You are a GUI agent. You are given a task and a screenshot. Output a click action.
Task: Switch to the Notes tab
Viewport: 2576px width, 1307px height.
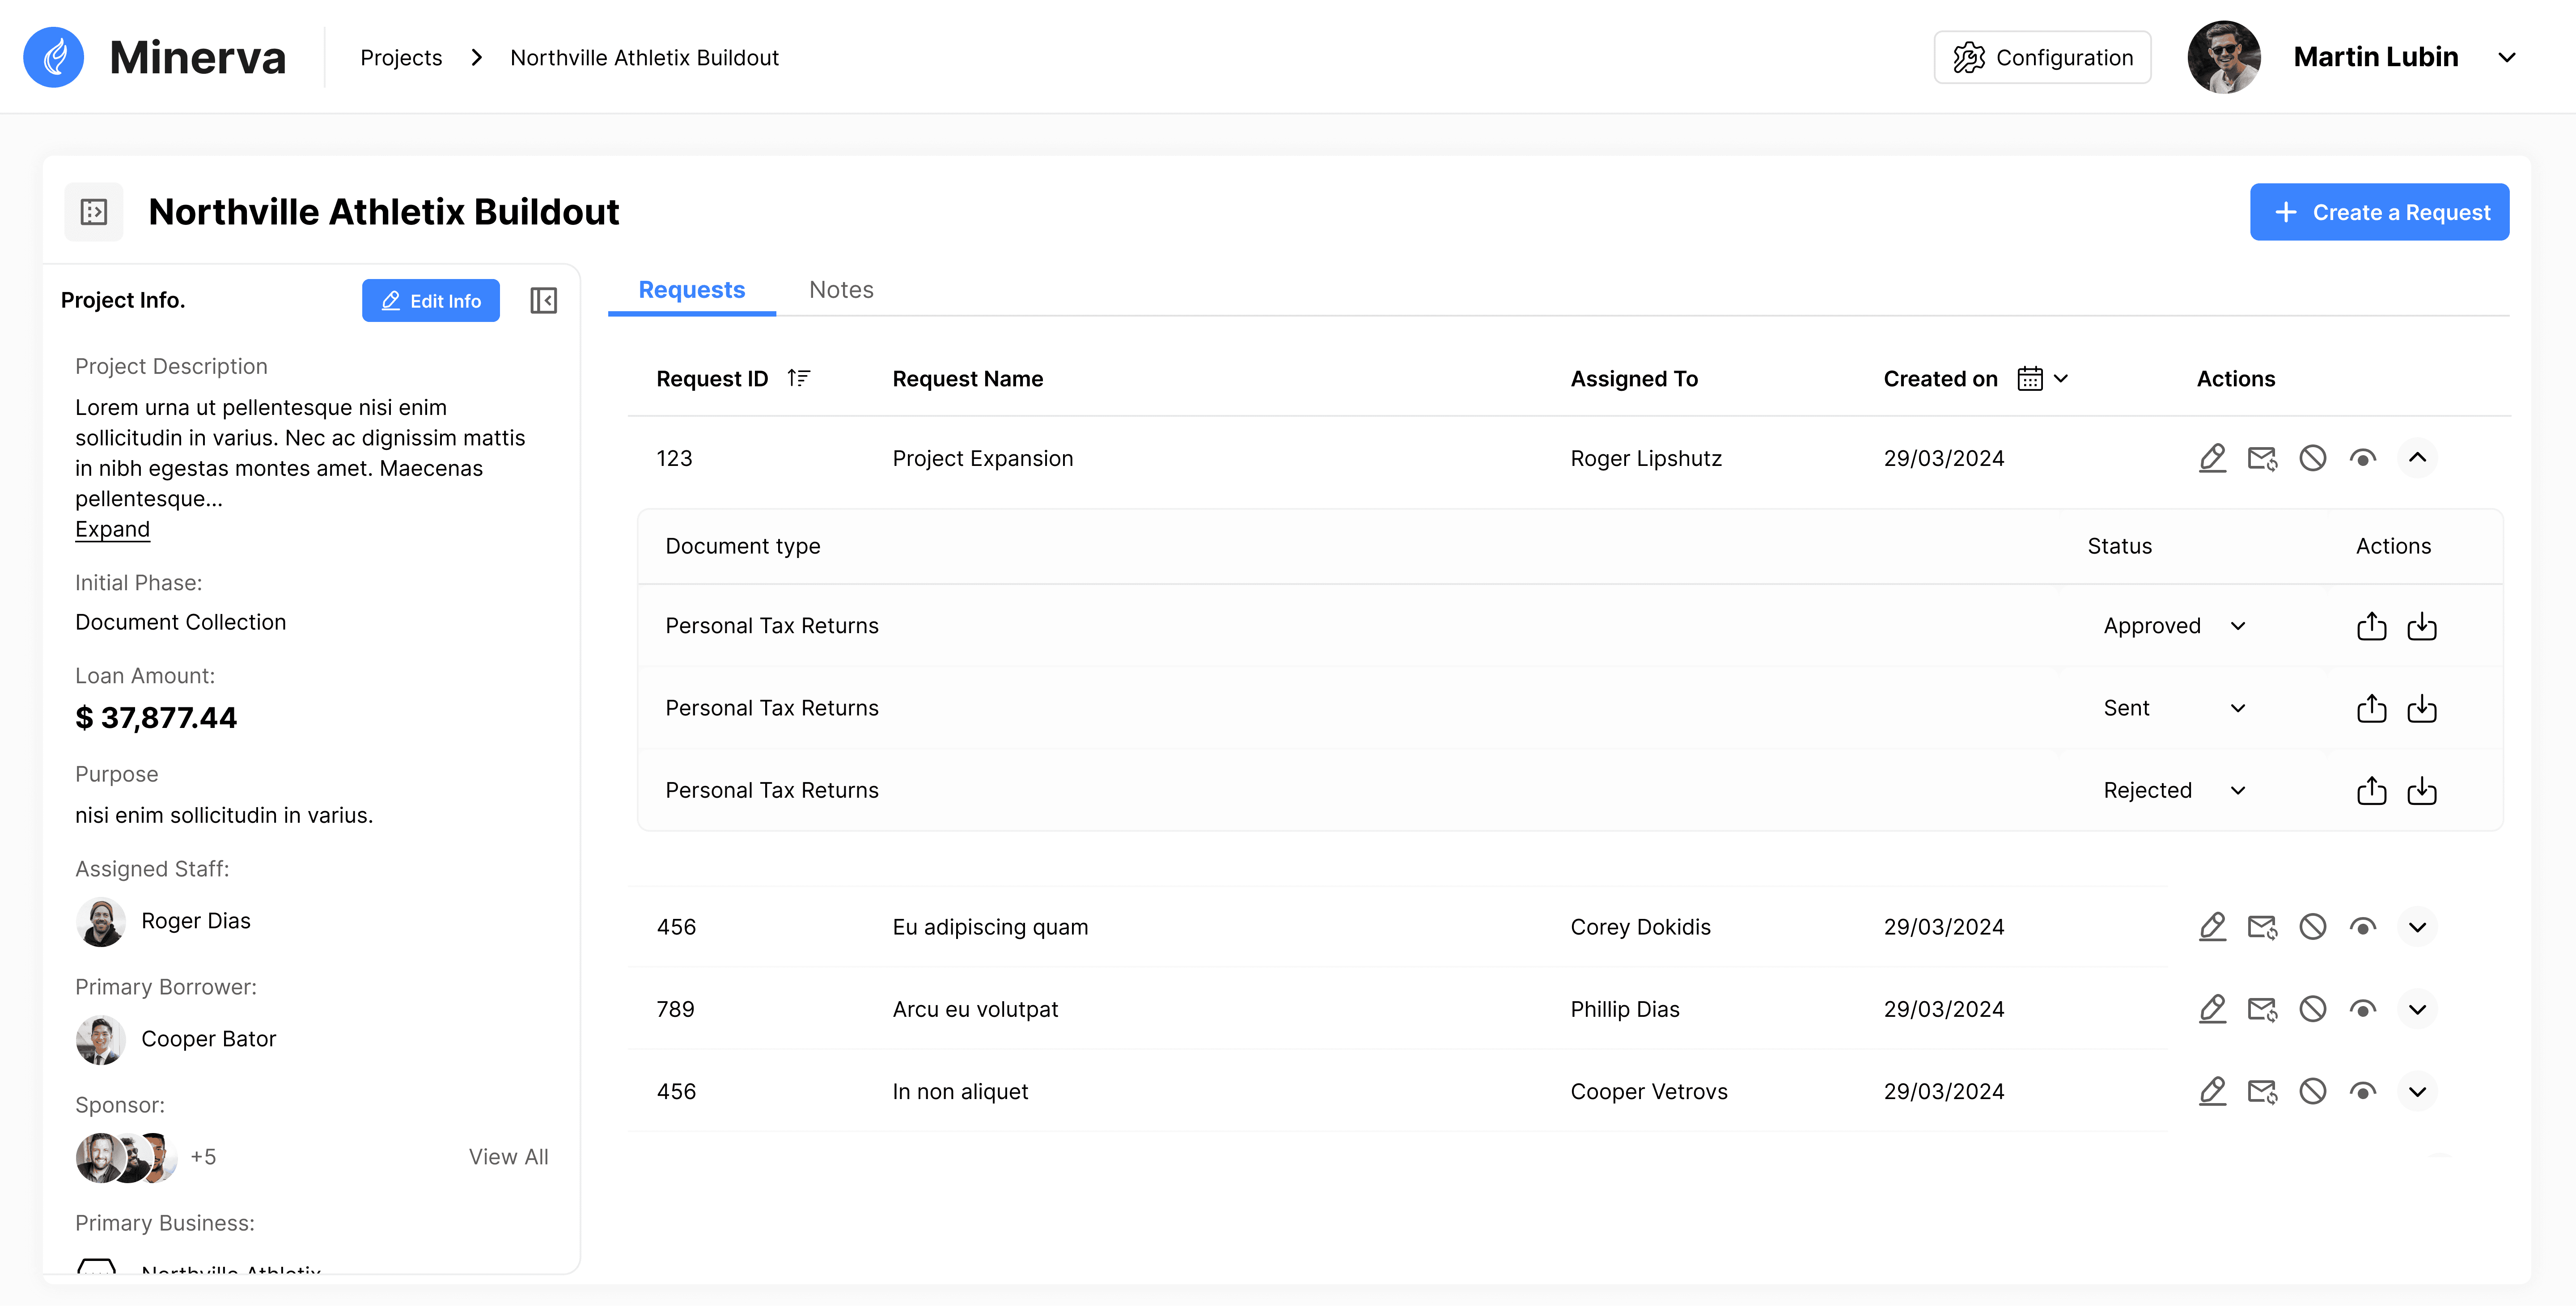pos(841,290)
